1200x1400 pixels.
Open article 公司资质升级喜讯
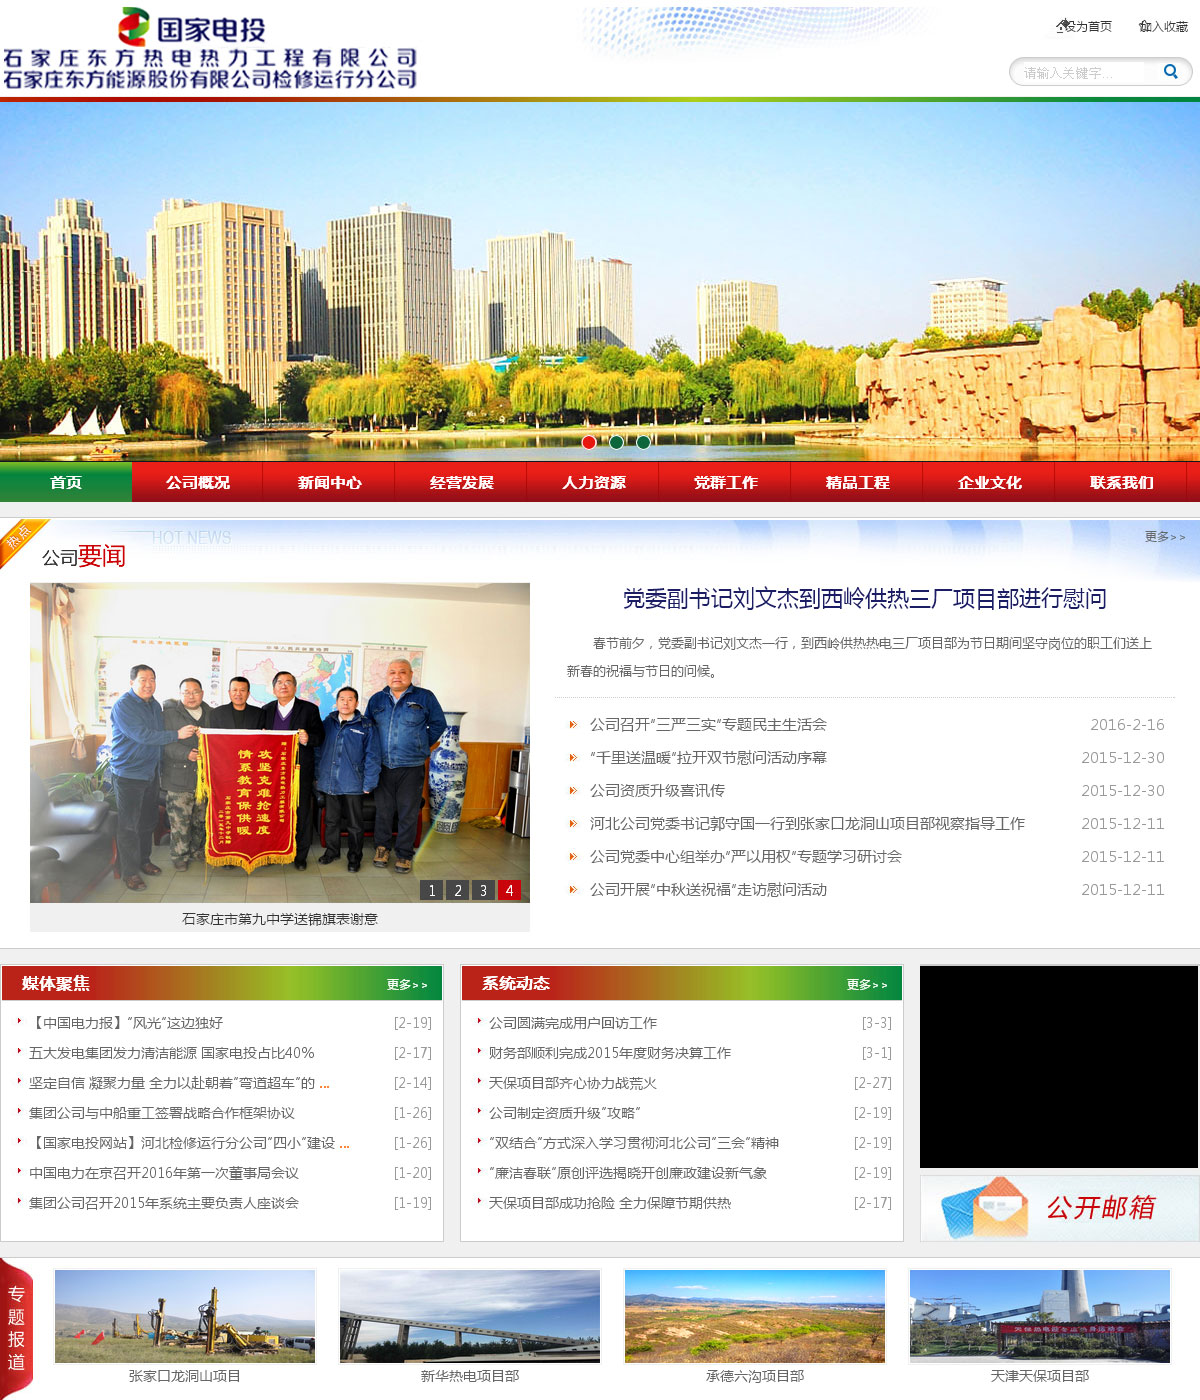click(657, 791)
